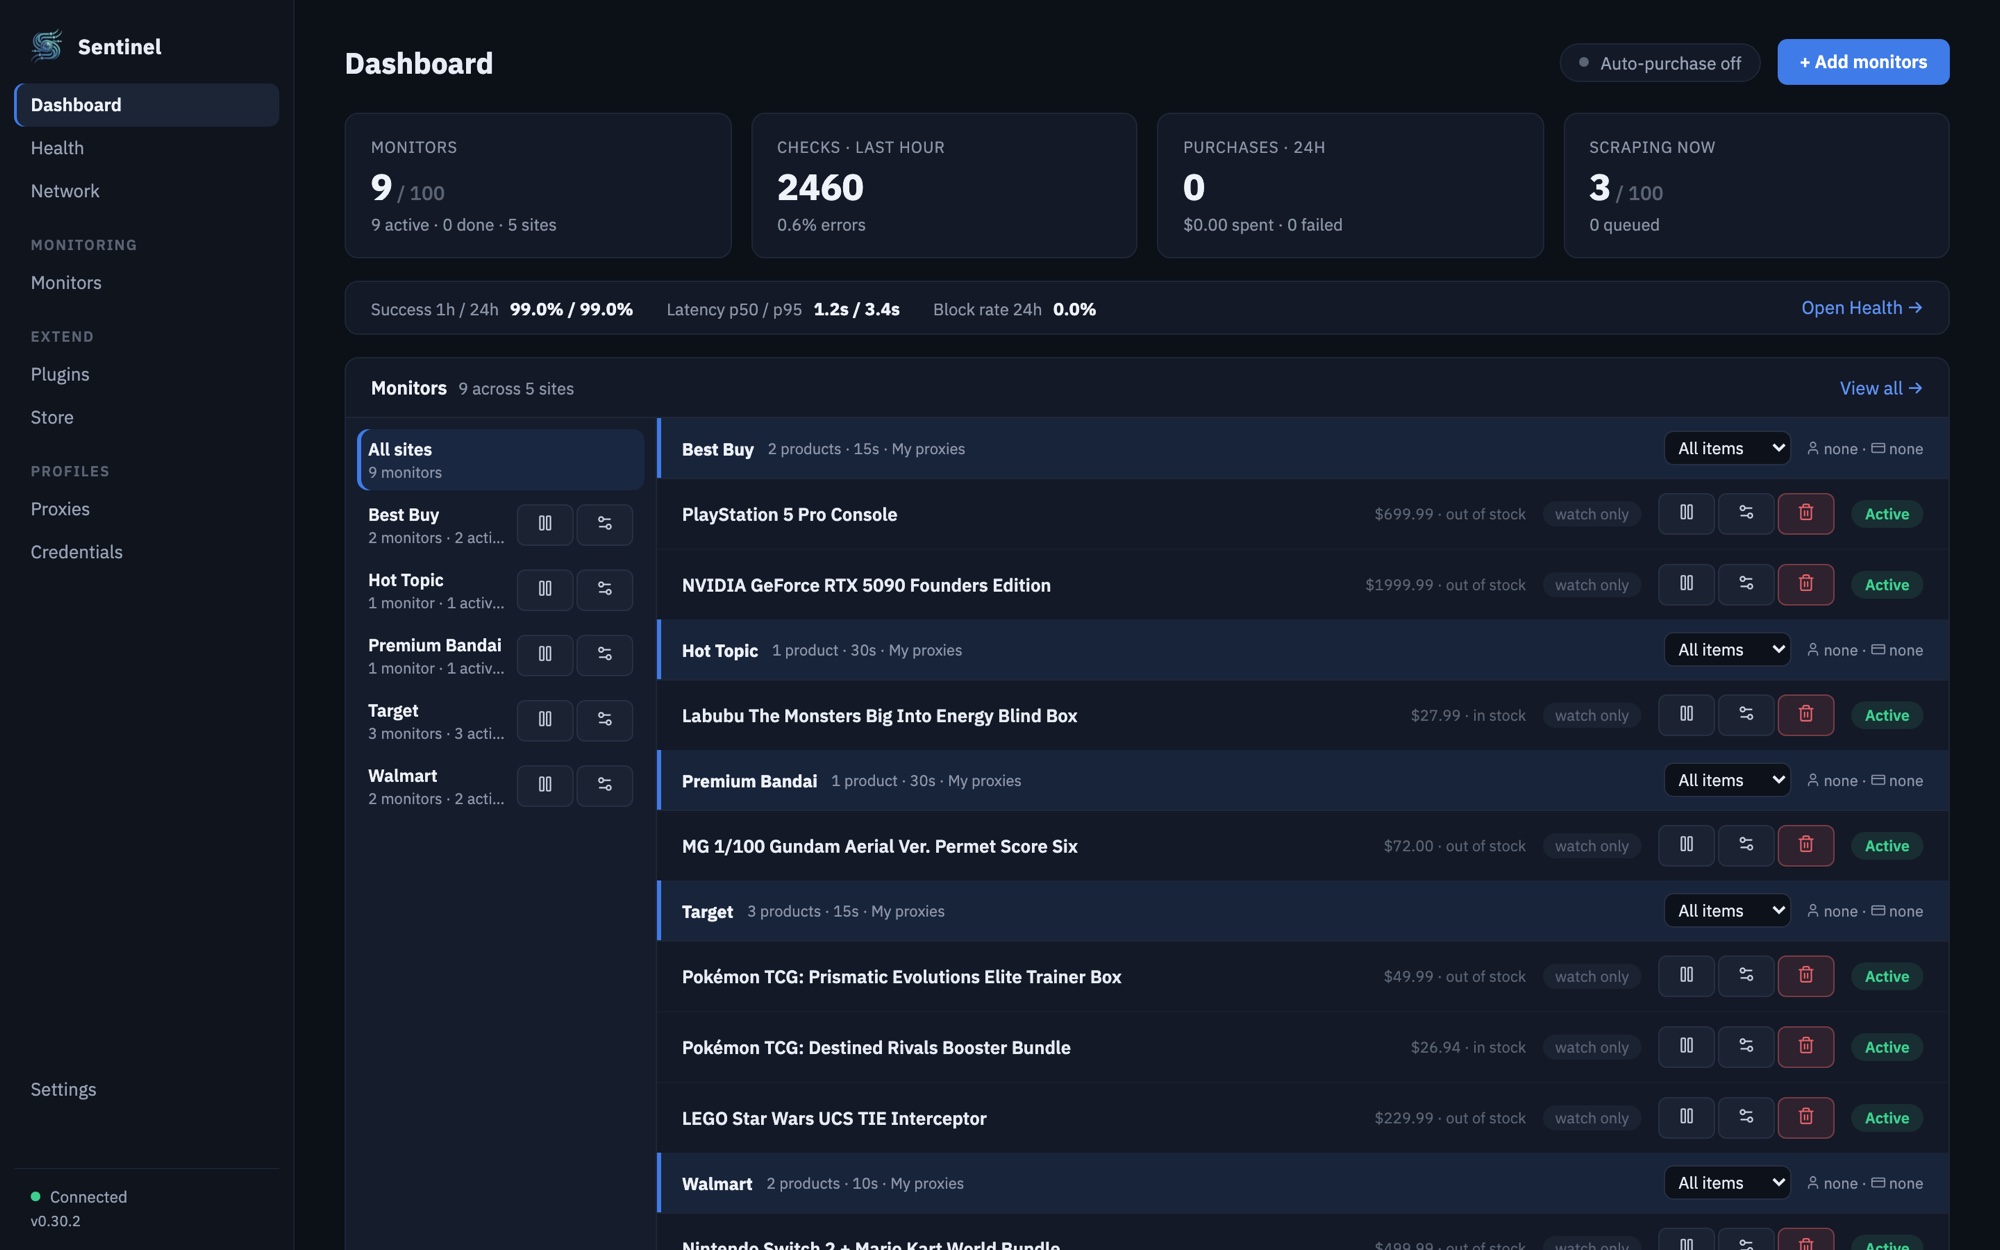
Task: Click the Sentinel logo icon
Action: pos(47,46)
